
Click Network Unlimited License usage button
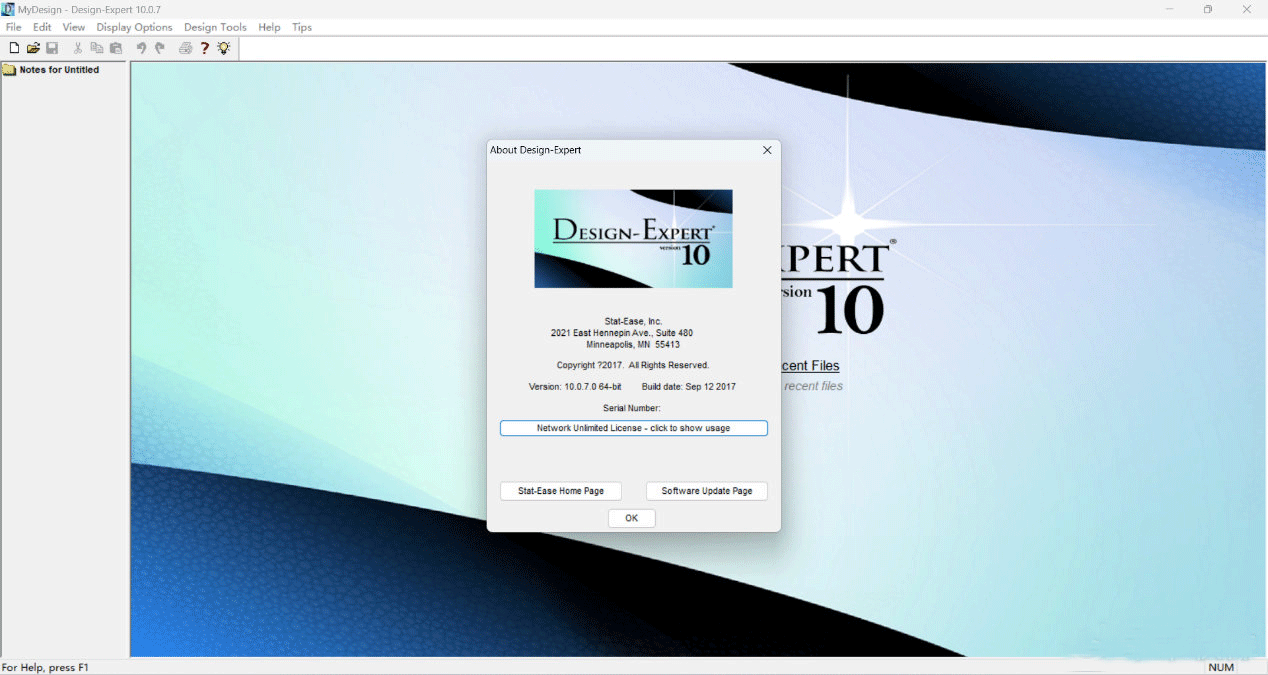(633, 428)
